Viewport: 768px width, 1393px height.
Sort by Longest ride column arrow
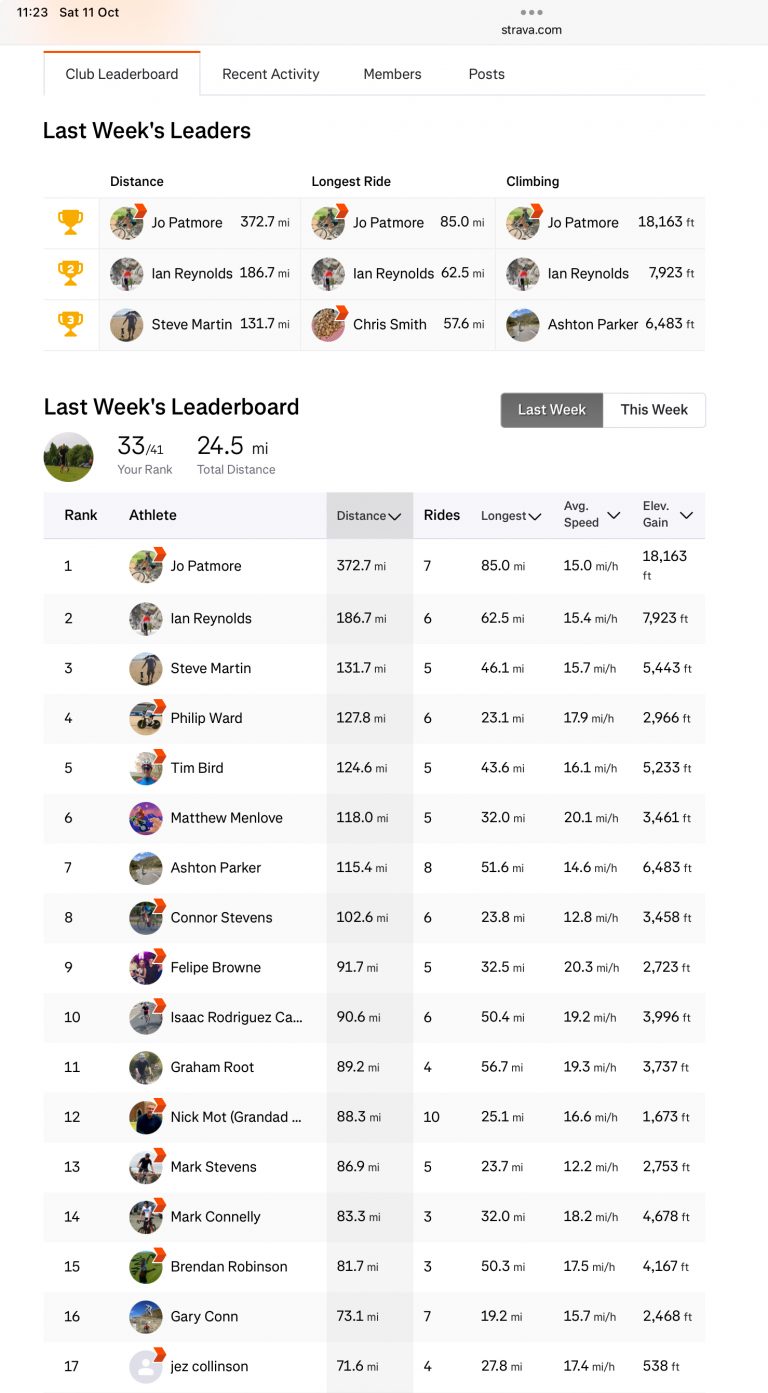(x=535, y=516)
